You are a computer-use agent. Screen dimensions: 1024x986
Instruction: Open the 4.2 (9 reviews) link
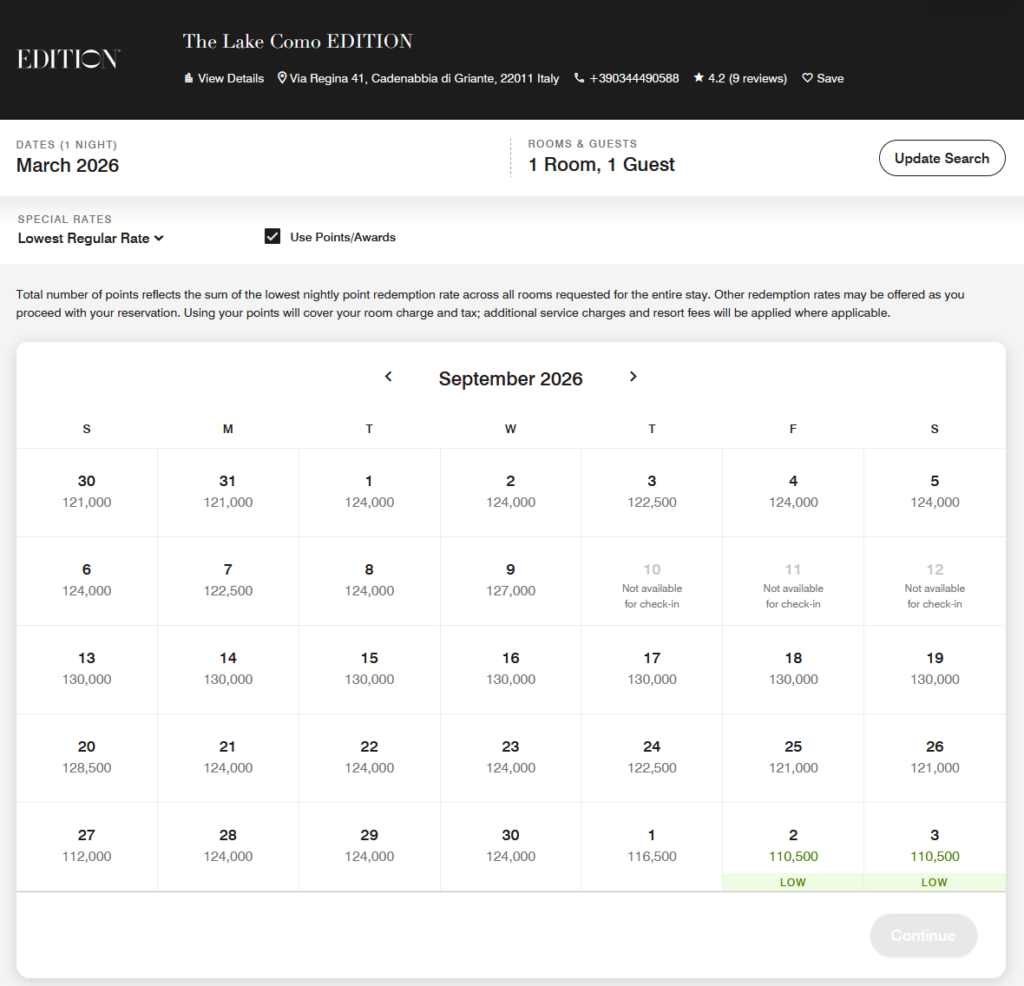click(747, 78)
